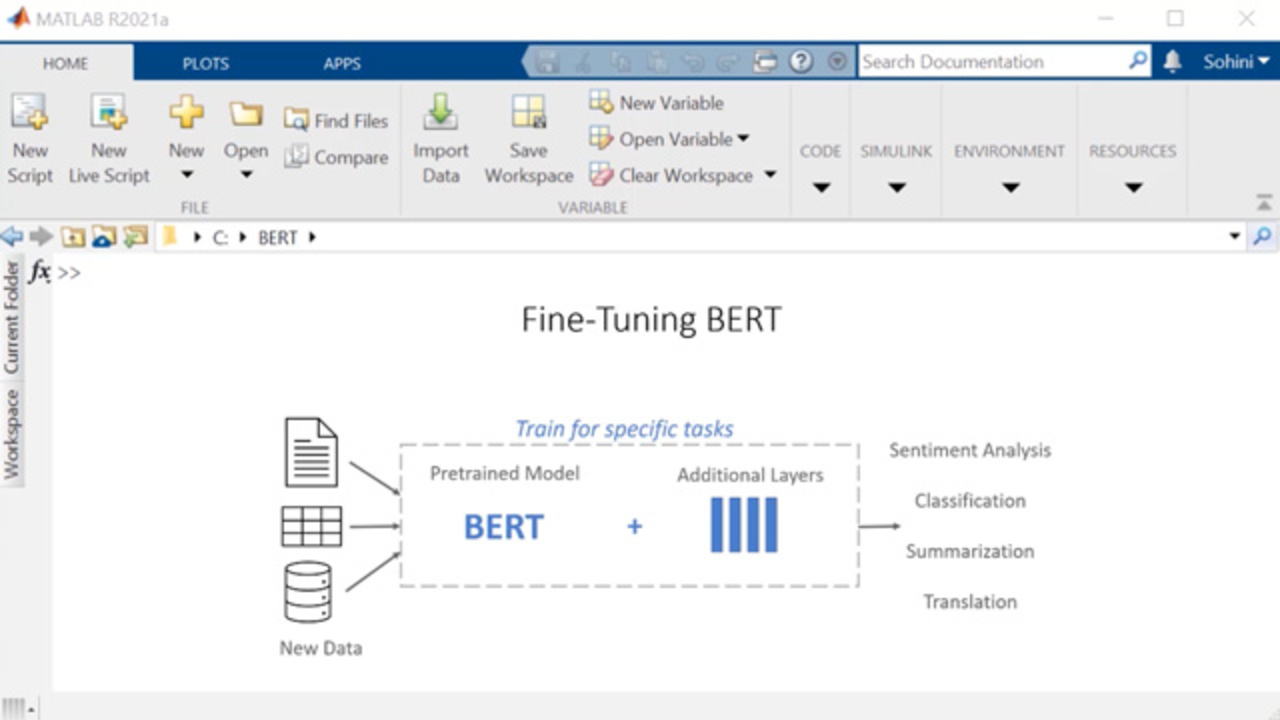Open the Find Files tool
Viewport: 1280px width, 720px height.
(336, 121)
